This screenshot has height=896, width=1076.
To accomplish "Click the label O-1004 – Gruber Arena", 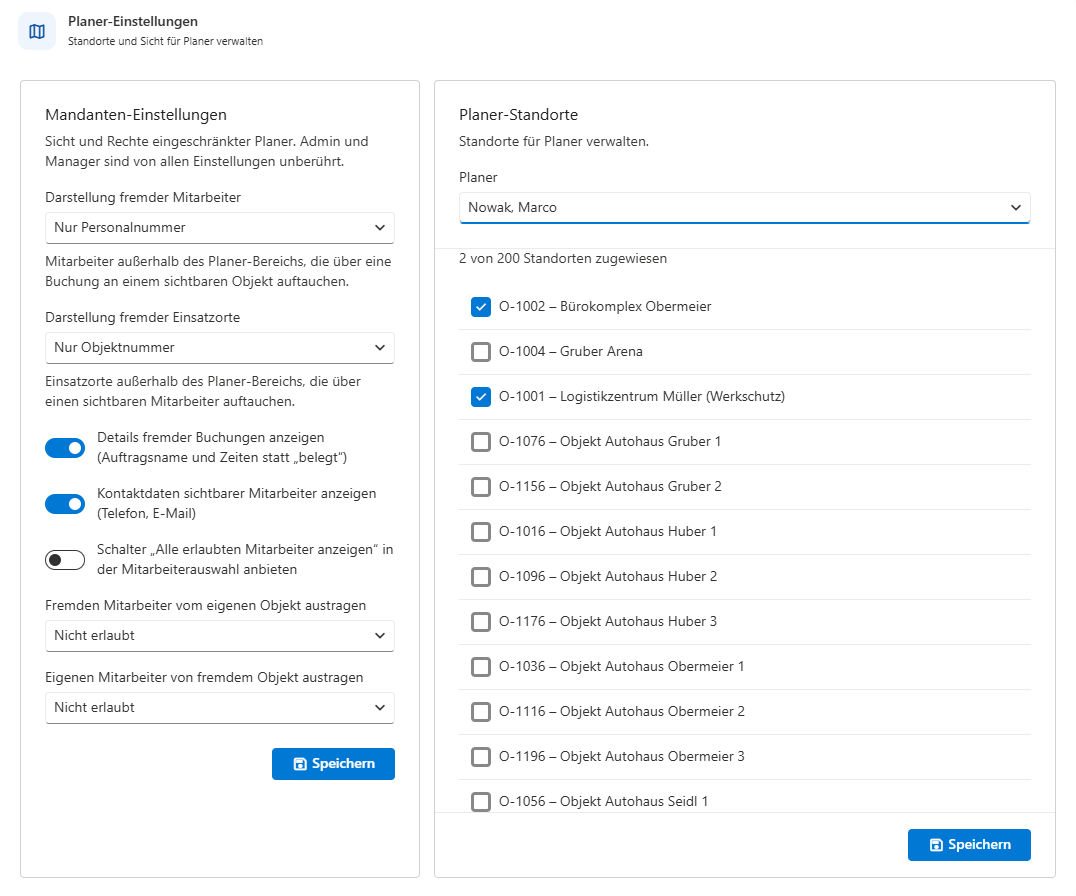I will pyautogui.click(x=571, y=351).
